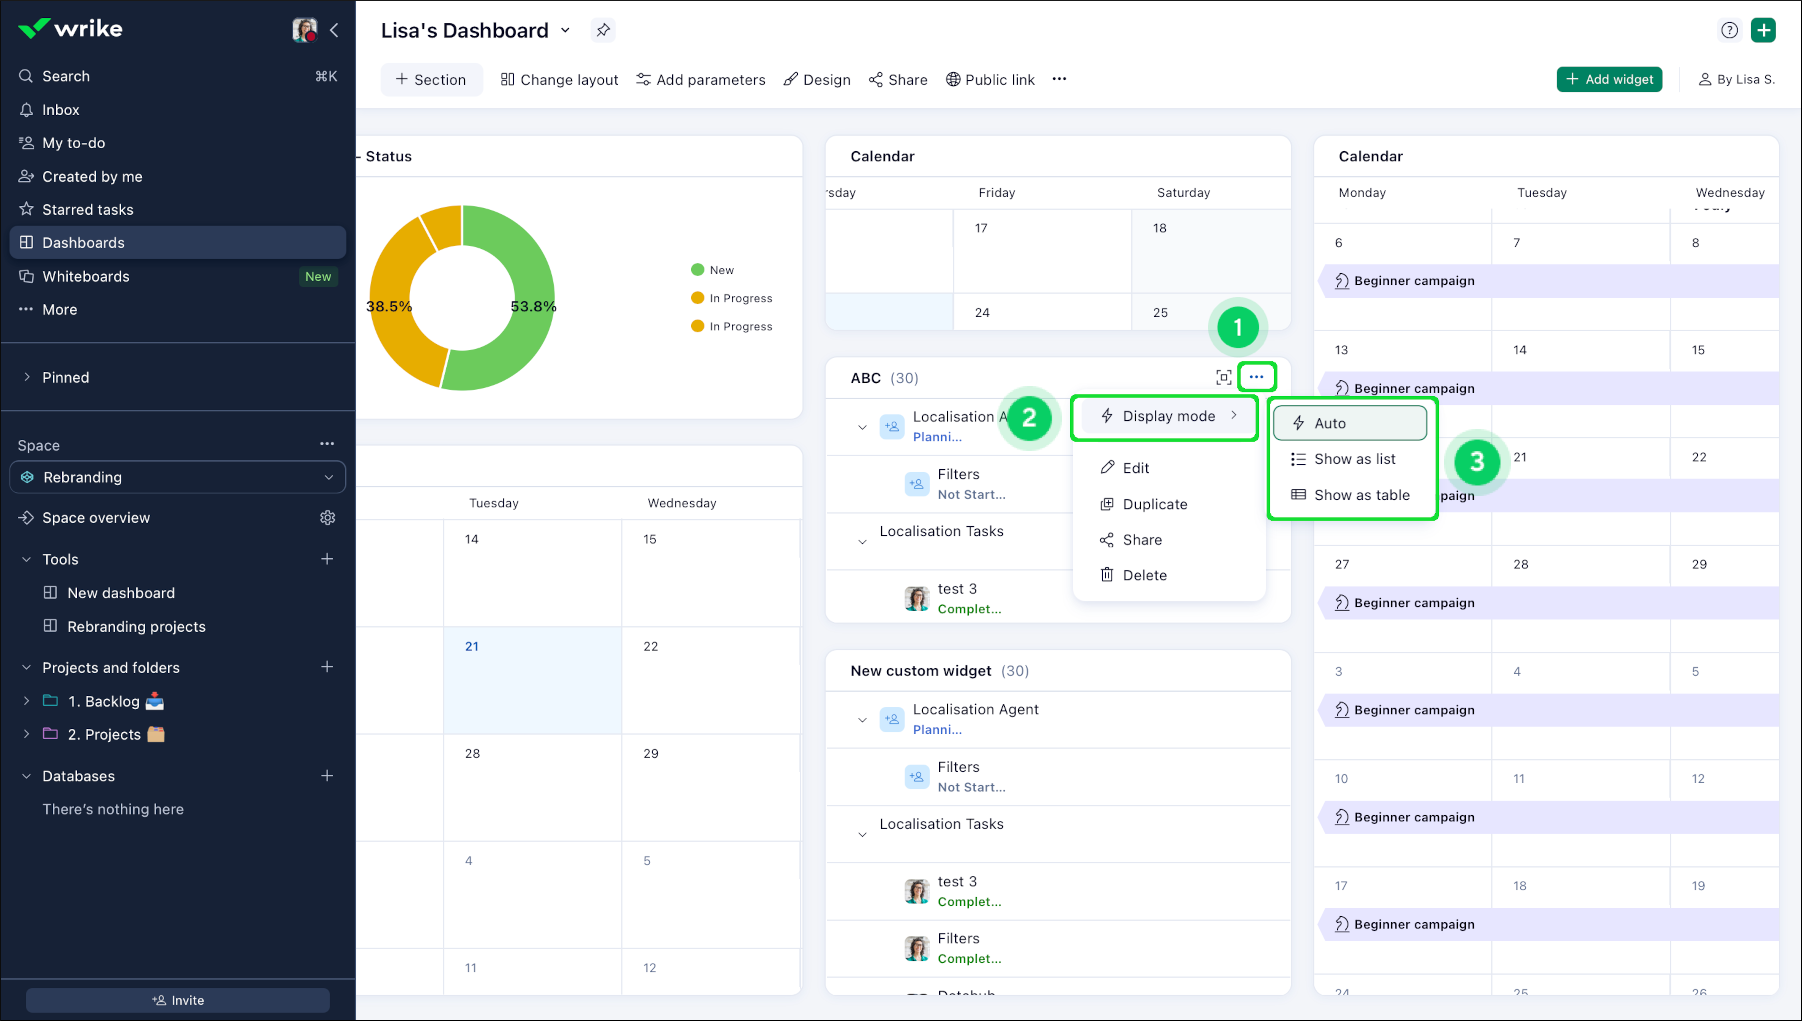Image resolution: width=1802 pixels, height=1021 pixels.
Task: Open test 3 task in ABC widget
Action: point(957,589)
